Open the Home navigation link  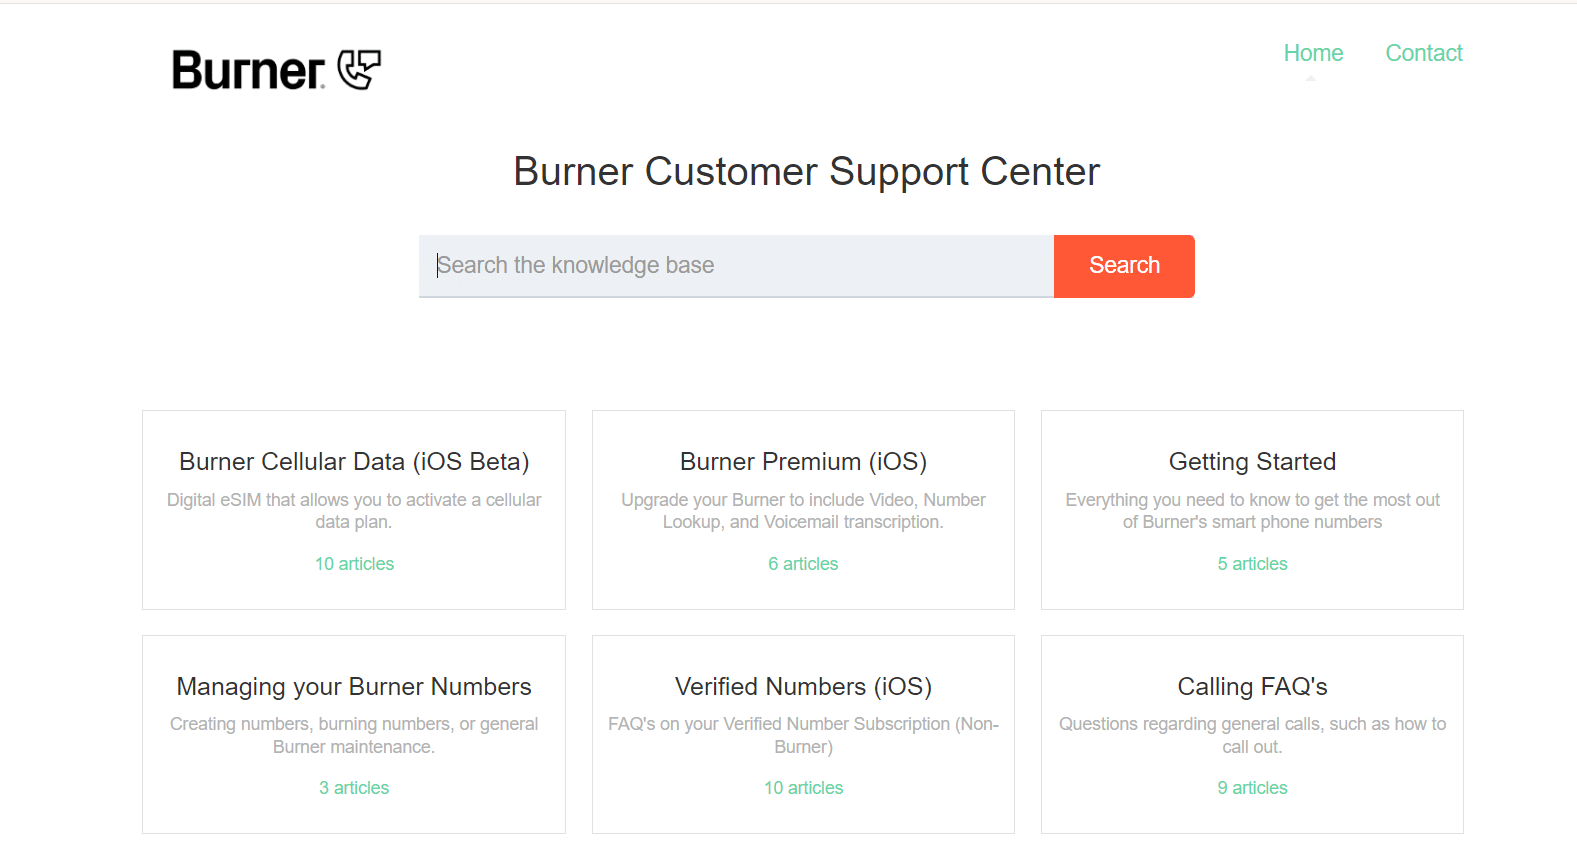[1313, 53]
